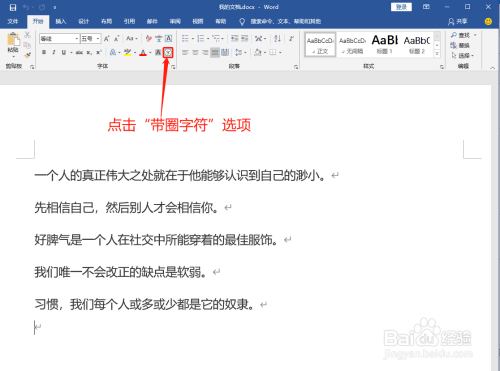Switch to the 布局 (Layout) tab
The width and height of the screenshot is (500, 371).
tap(107, 22)
